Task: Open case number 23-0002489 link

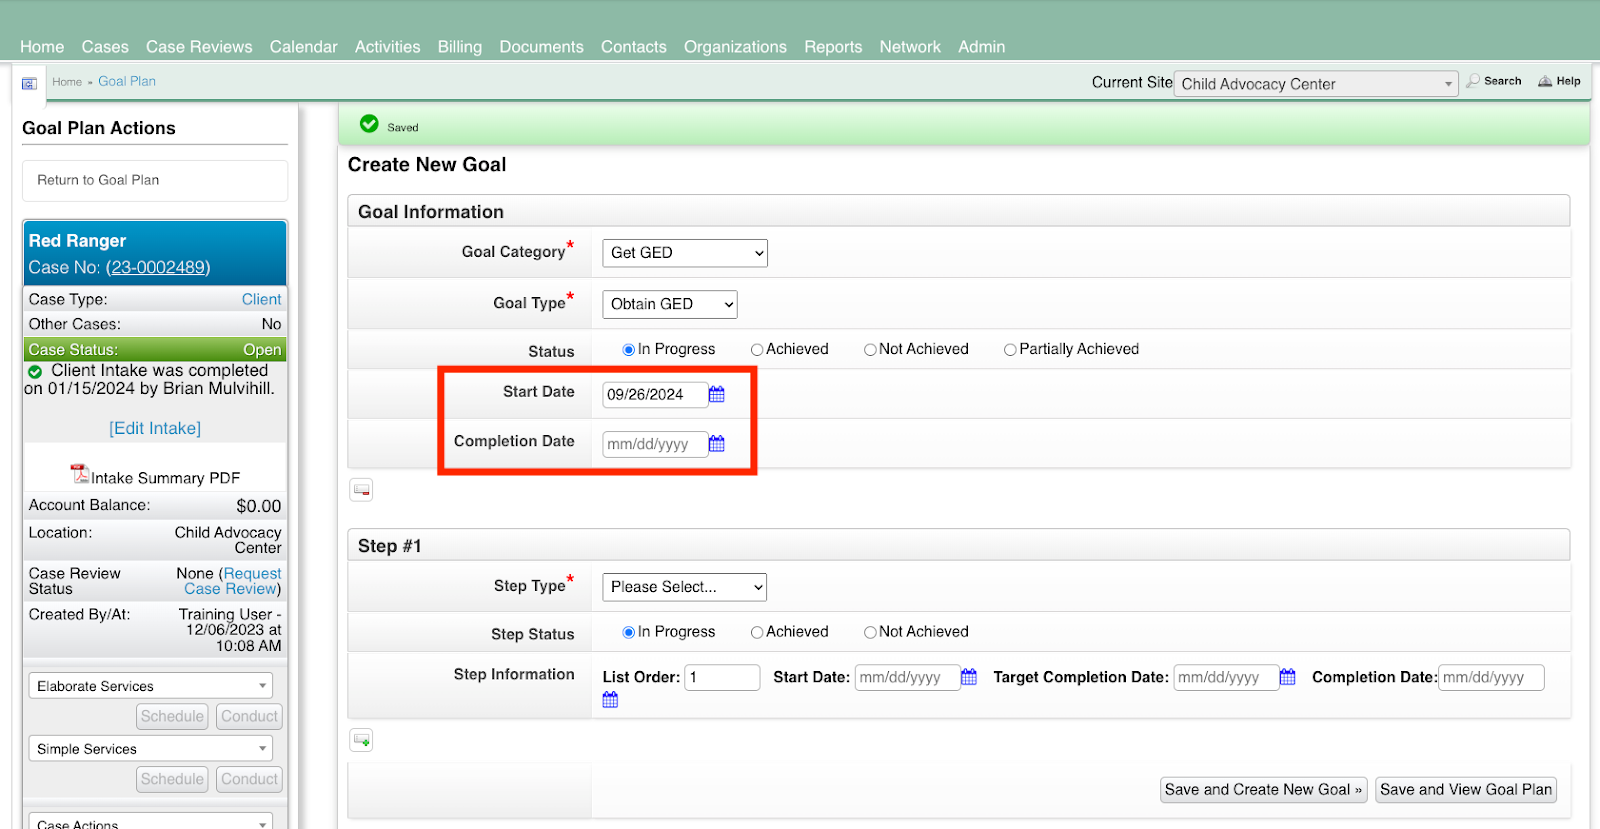Action: [158, 267]
